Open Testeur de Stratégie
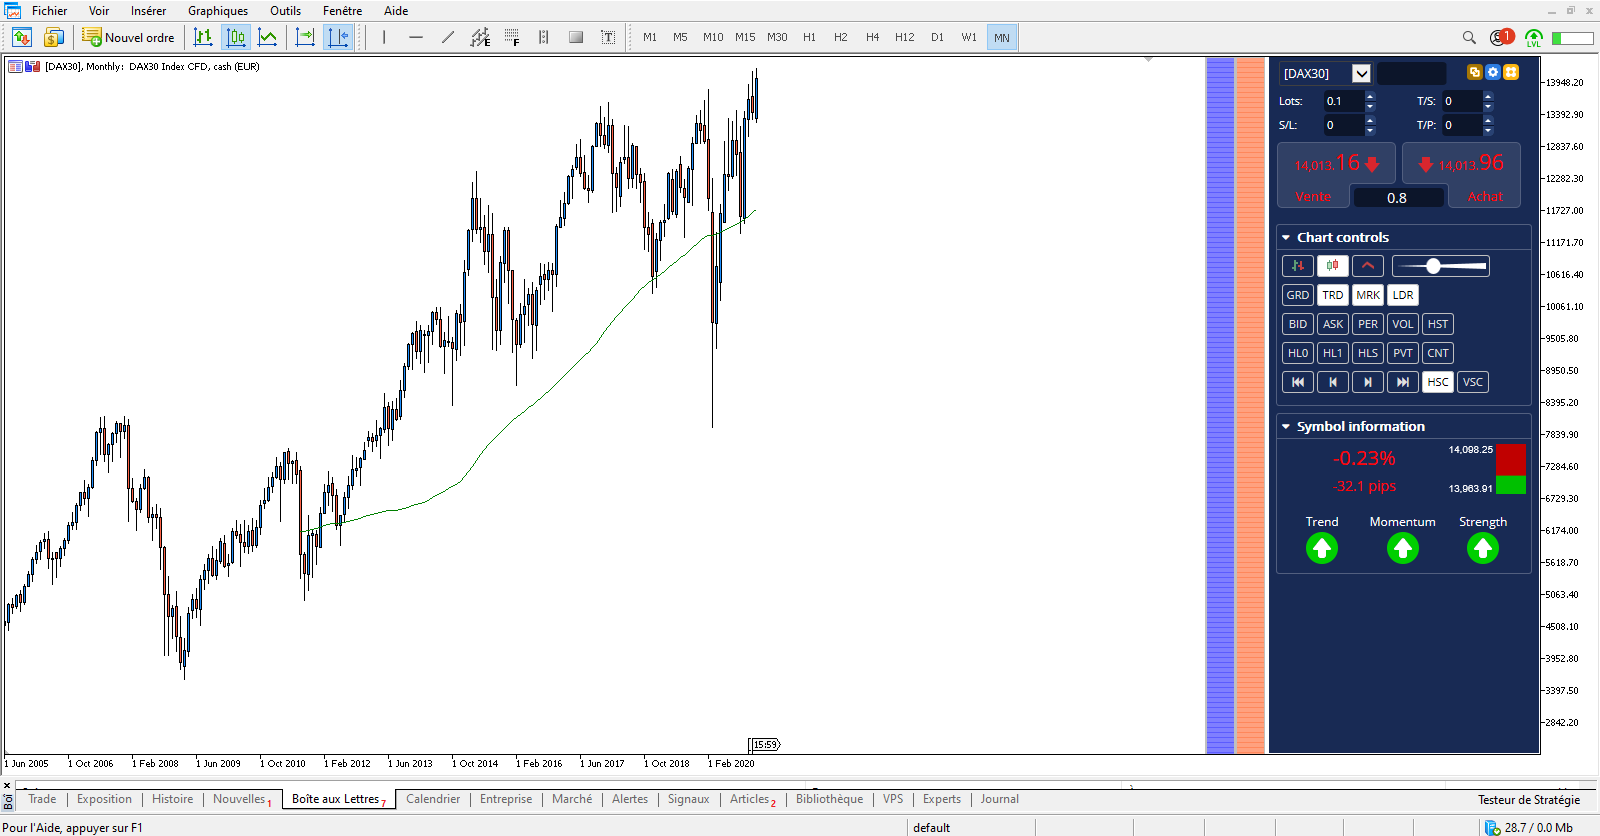This screenshot has width=1600, height=836. (x=1529, y=800)
